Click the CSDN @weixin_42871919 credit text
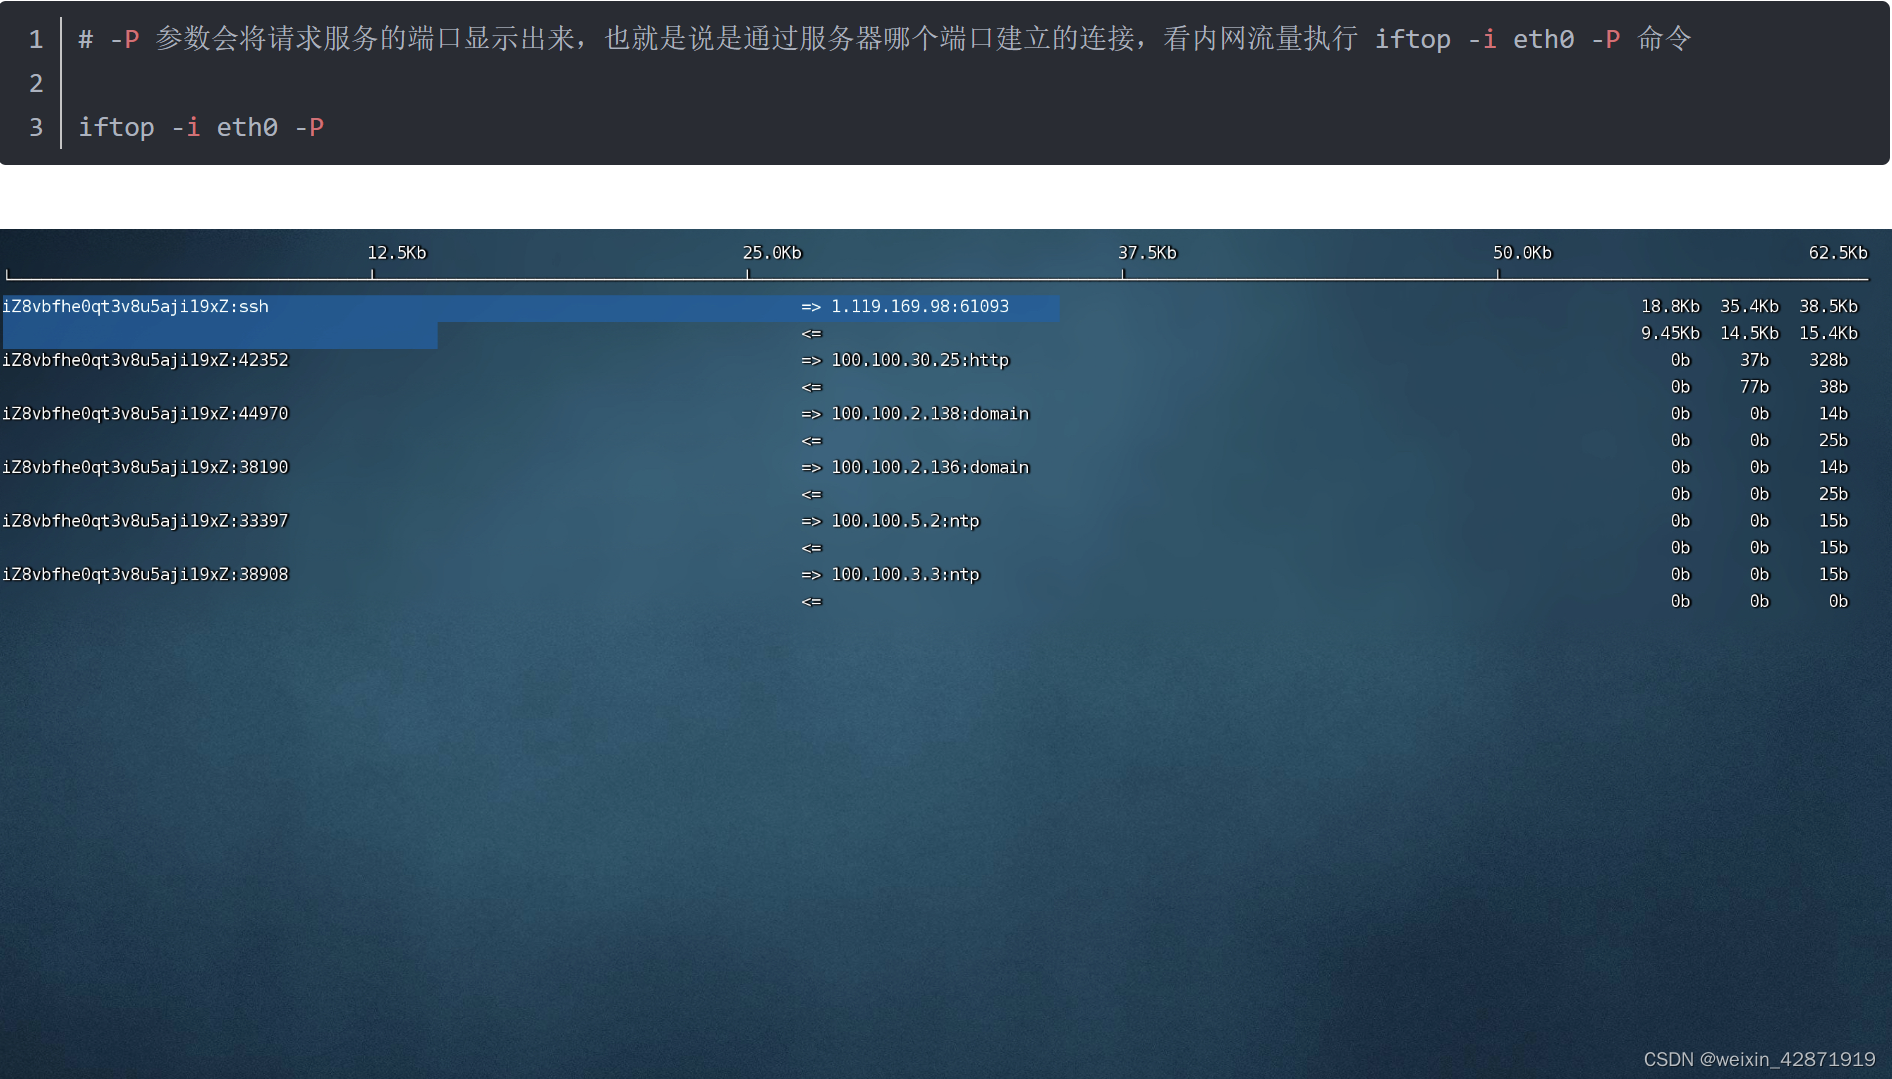 tap(1759, 1060)
